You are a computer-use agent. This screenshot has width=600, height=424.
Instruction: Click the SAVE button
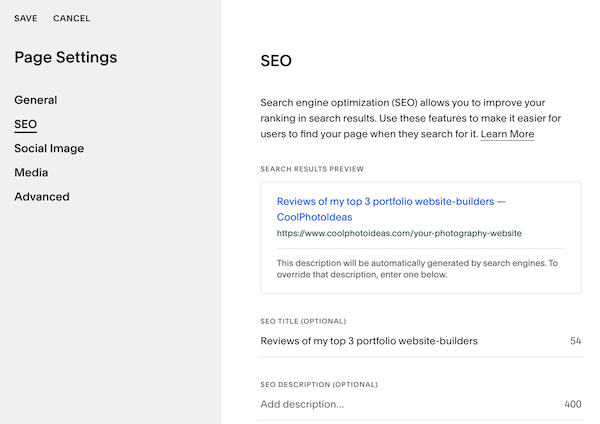coord(26,18)
